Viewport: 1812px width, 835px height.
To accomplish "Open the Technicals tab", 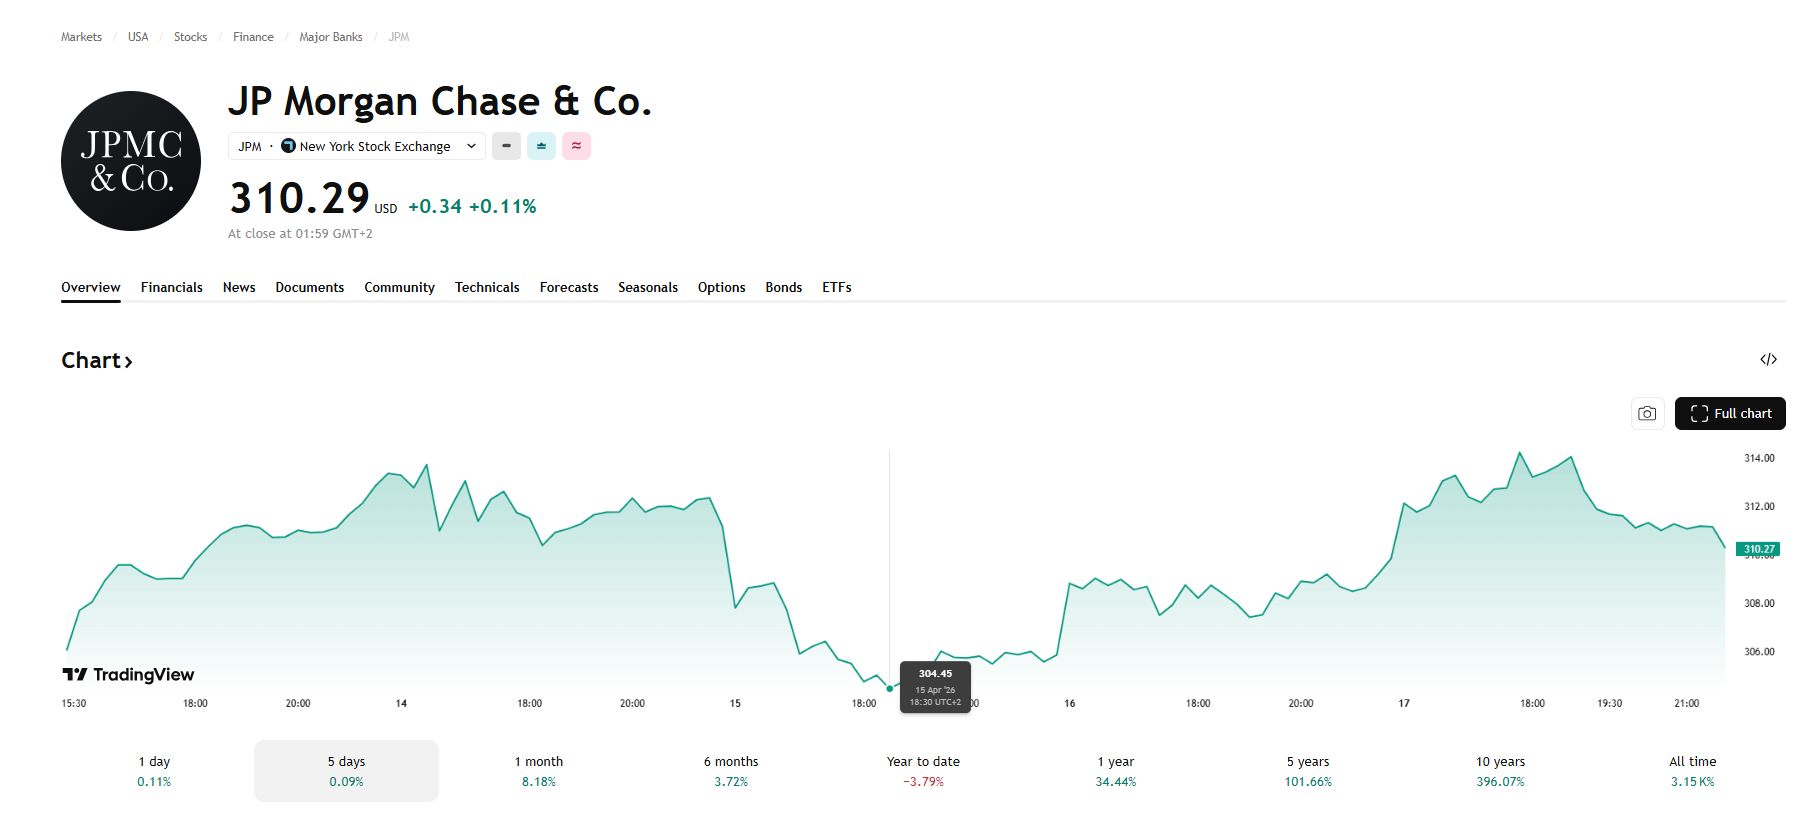I will [487, 287].
